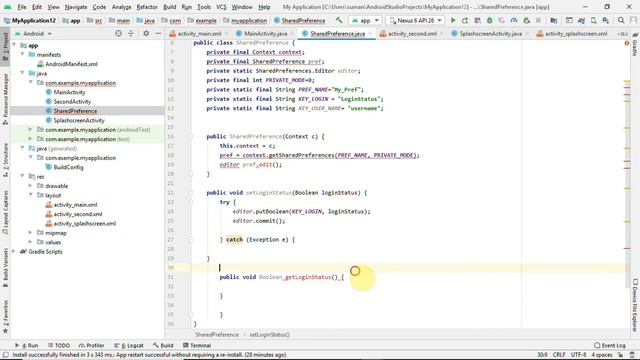Click the Stop square icon in toolbar
Screen dimensions: 640x360
pyautogui.click(x=538, y=20)
